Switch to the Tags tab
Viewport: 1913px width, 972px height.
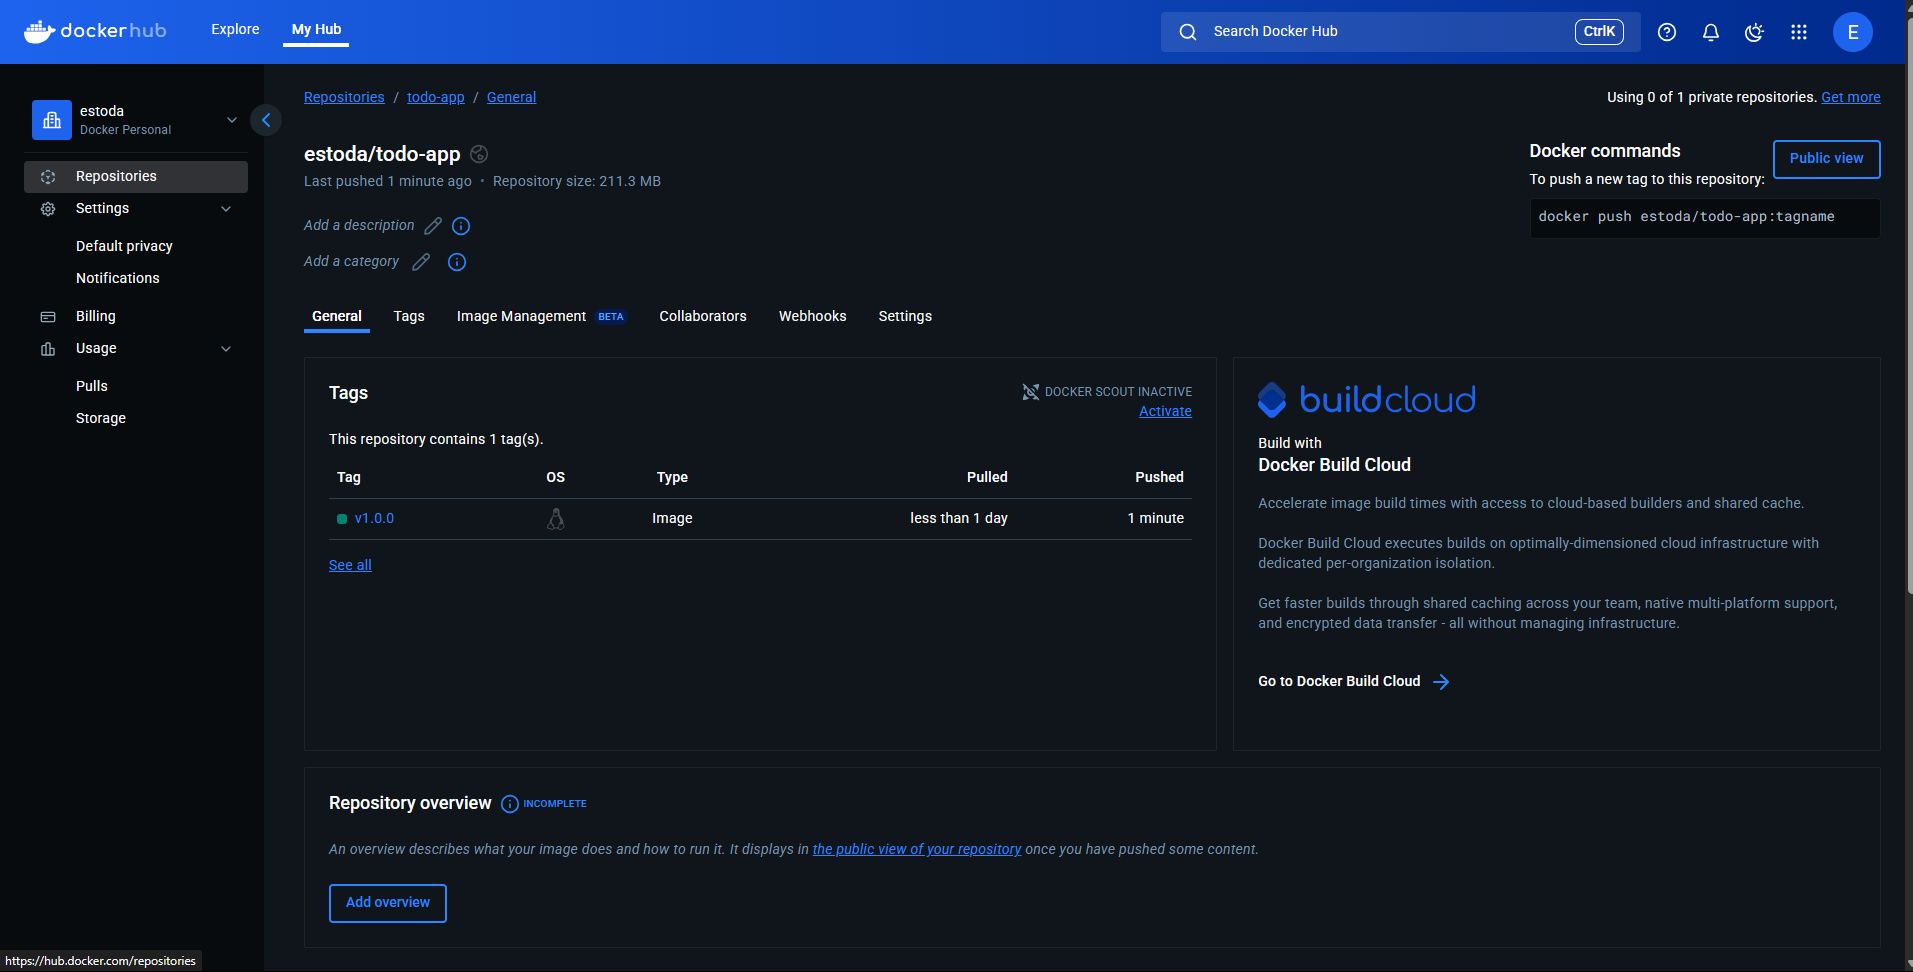tap(409, 316)
